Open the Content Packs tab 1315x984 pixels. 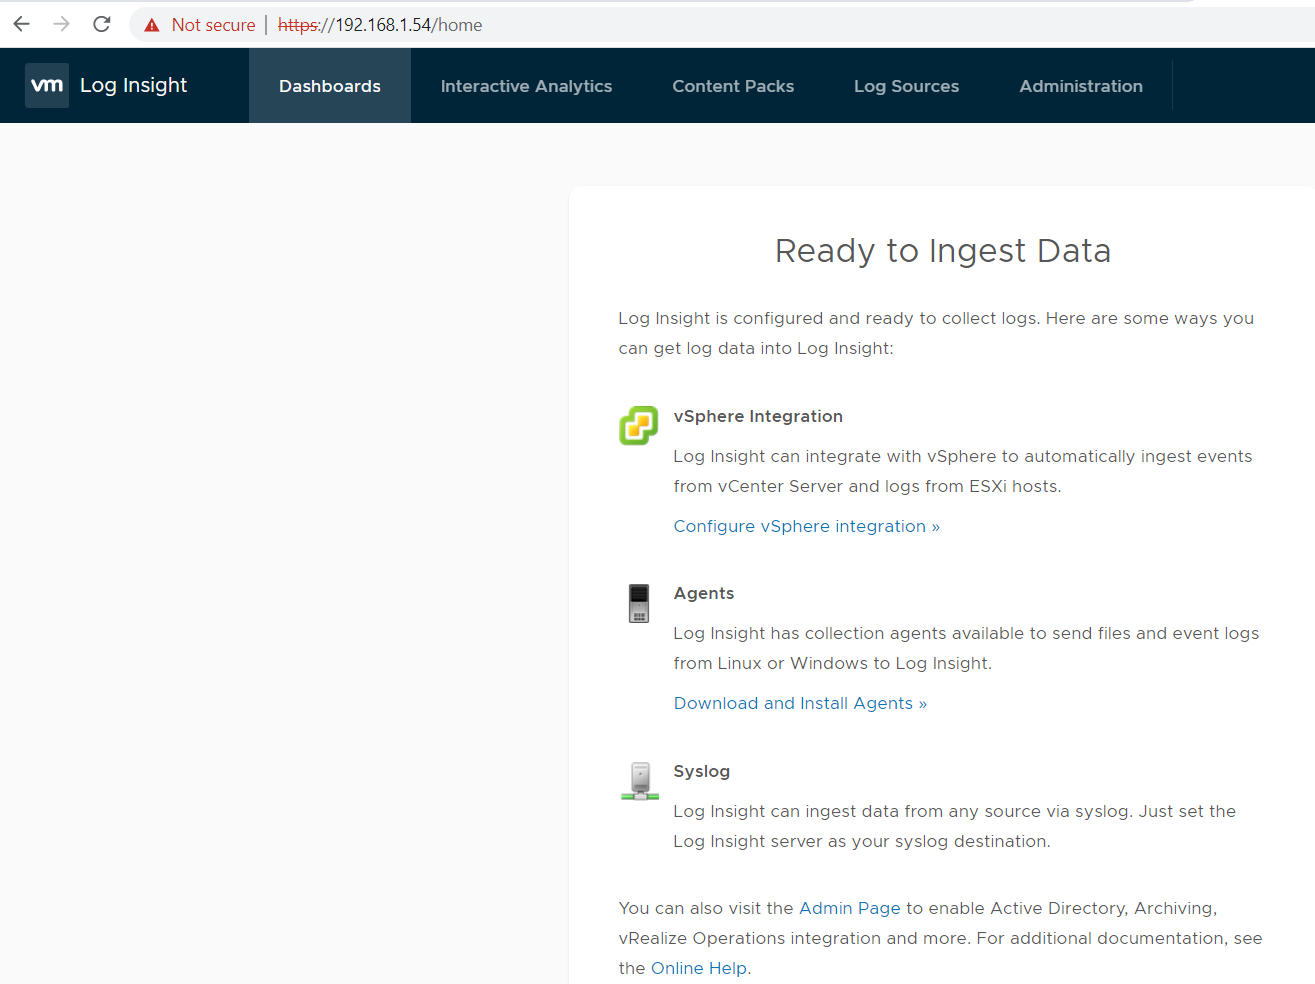click(733, 86)
